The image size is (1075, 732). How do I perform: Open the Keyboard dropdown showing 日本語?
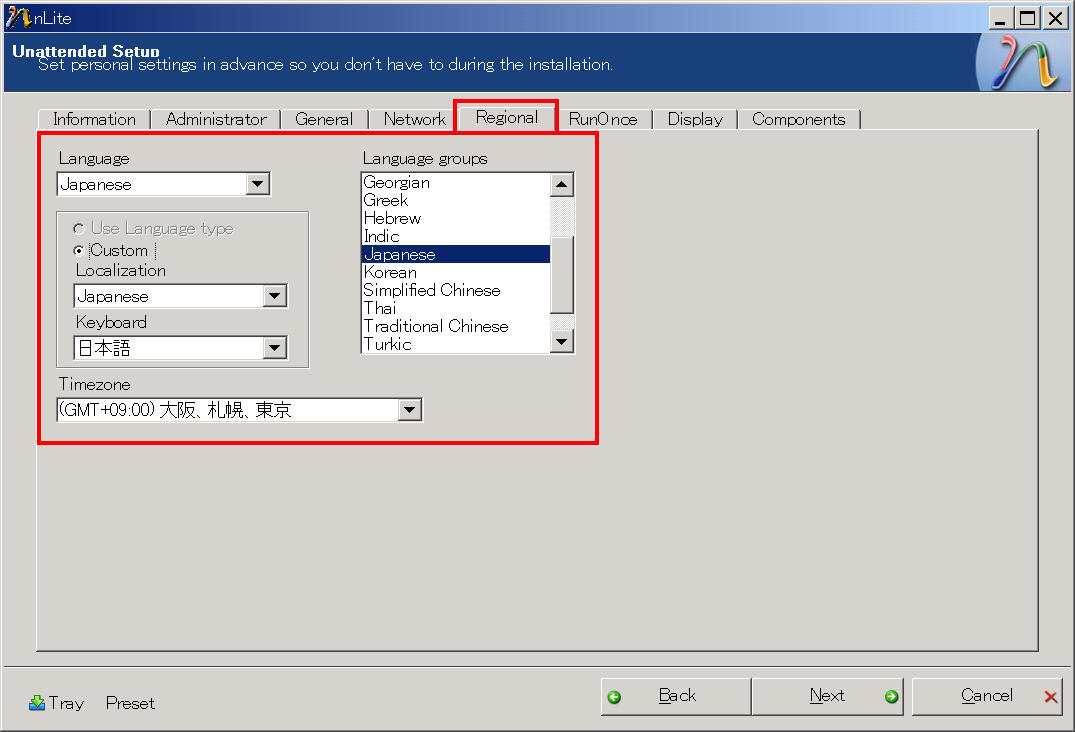click(x=275, y=347)
